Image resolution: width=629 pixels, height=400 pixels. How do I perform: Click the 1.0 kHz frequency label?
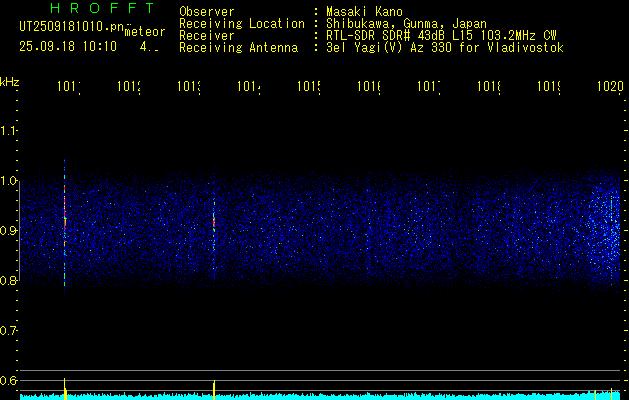10,181
